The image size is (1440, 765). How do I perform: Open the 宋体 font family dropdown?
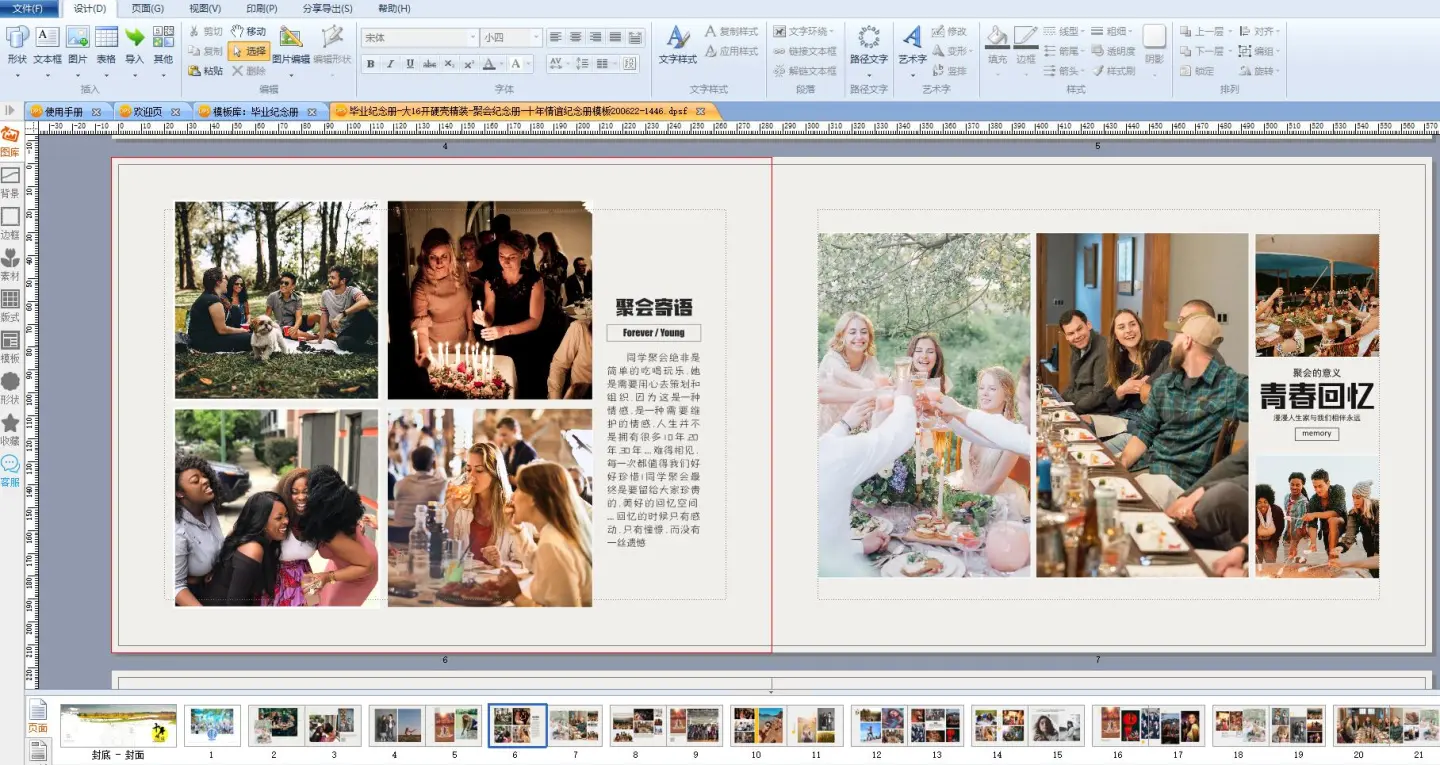coord(419,38)
